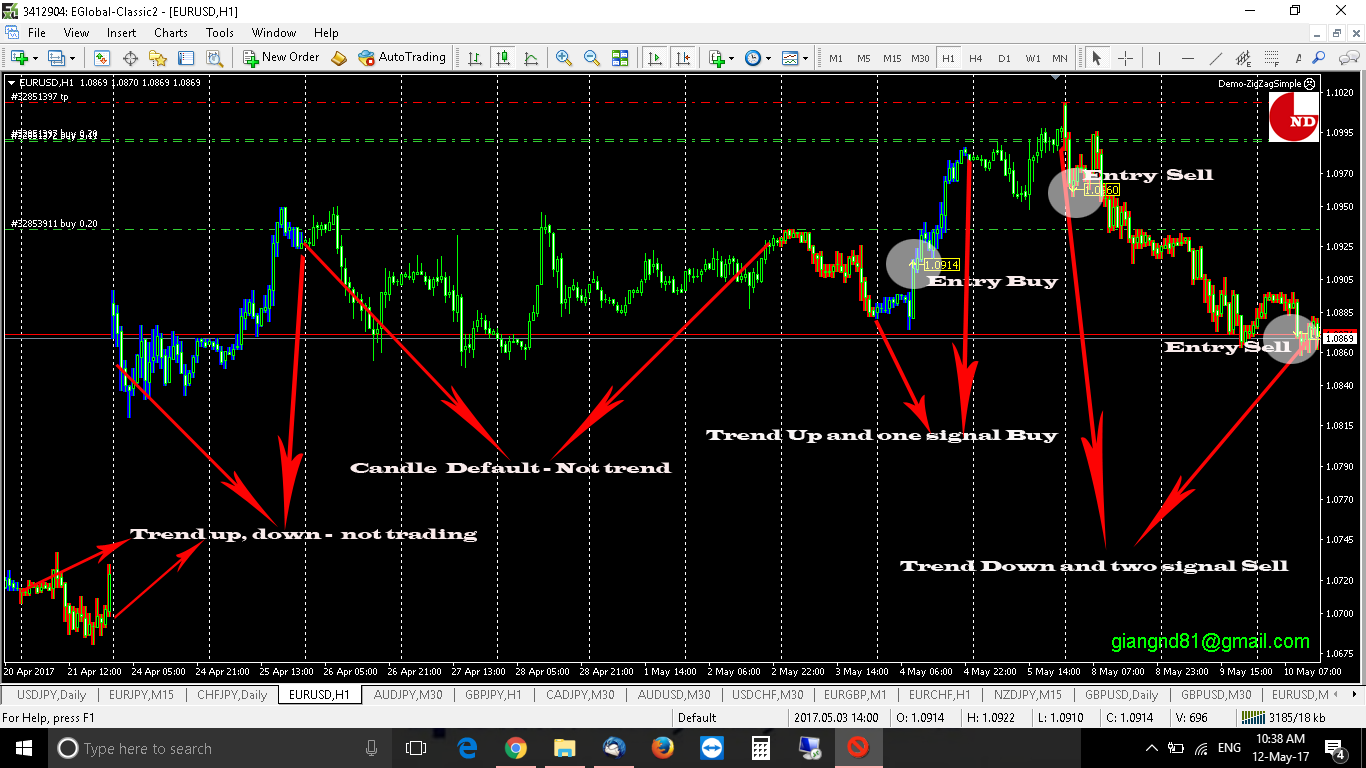
Task: Select the cursor arrow tool
Action: [x=1096, y=58]
